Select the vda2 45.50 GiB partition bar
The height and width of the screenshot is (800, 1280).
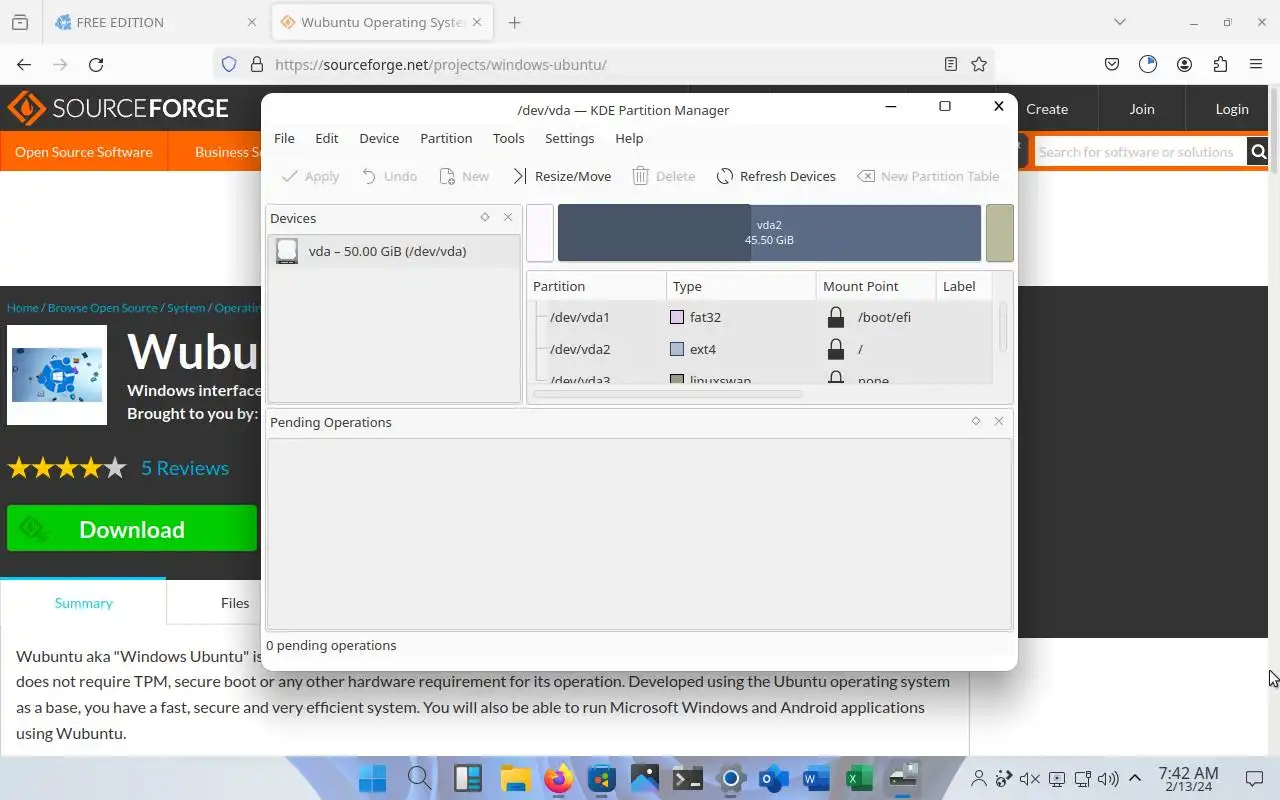[x=769, y=233]
